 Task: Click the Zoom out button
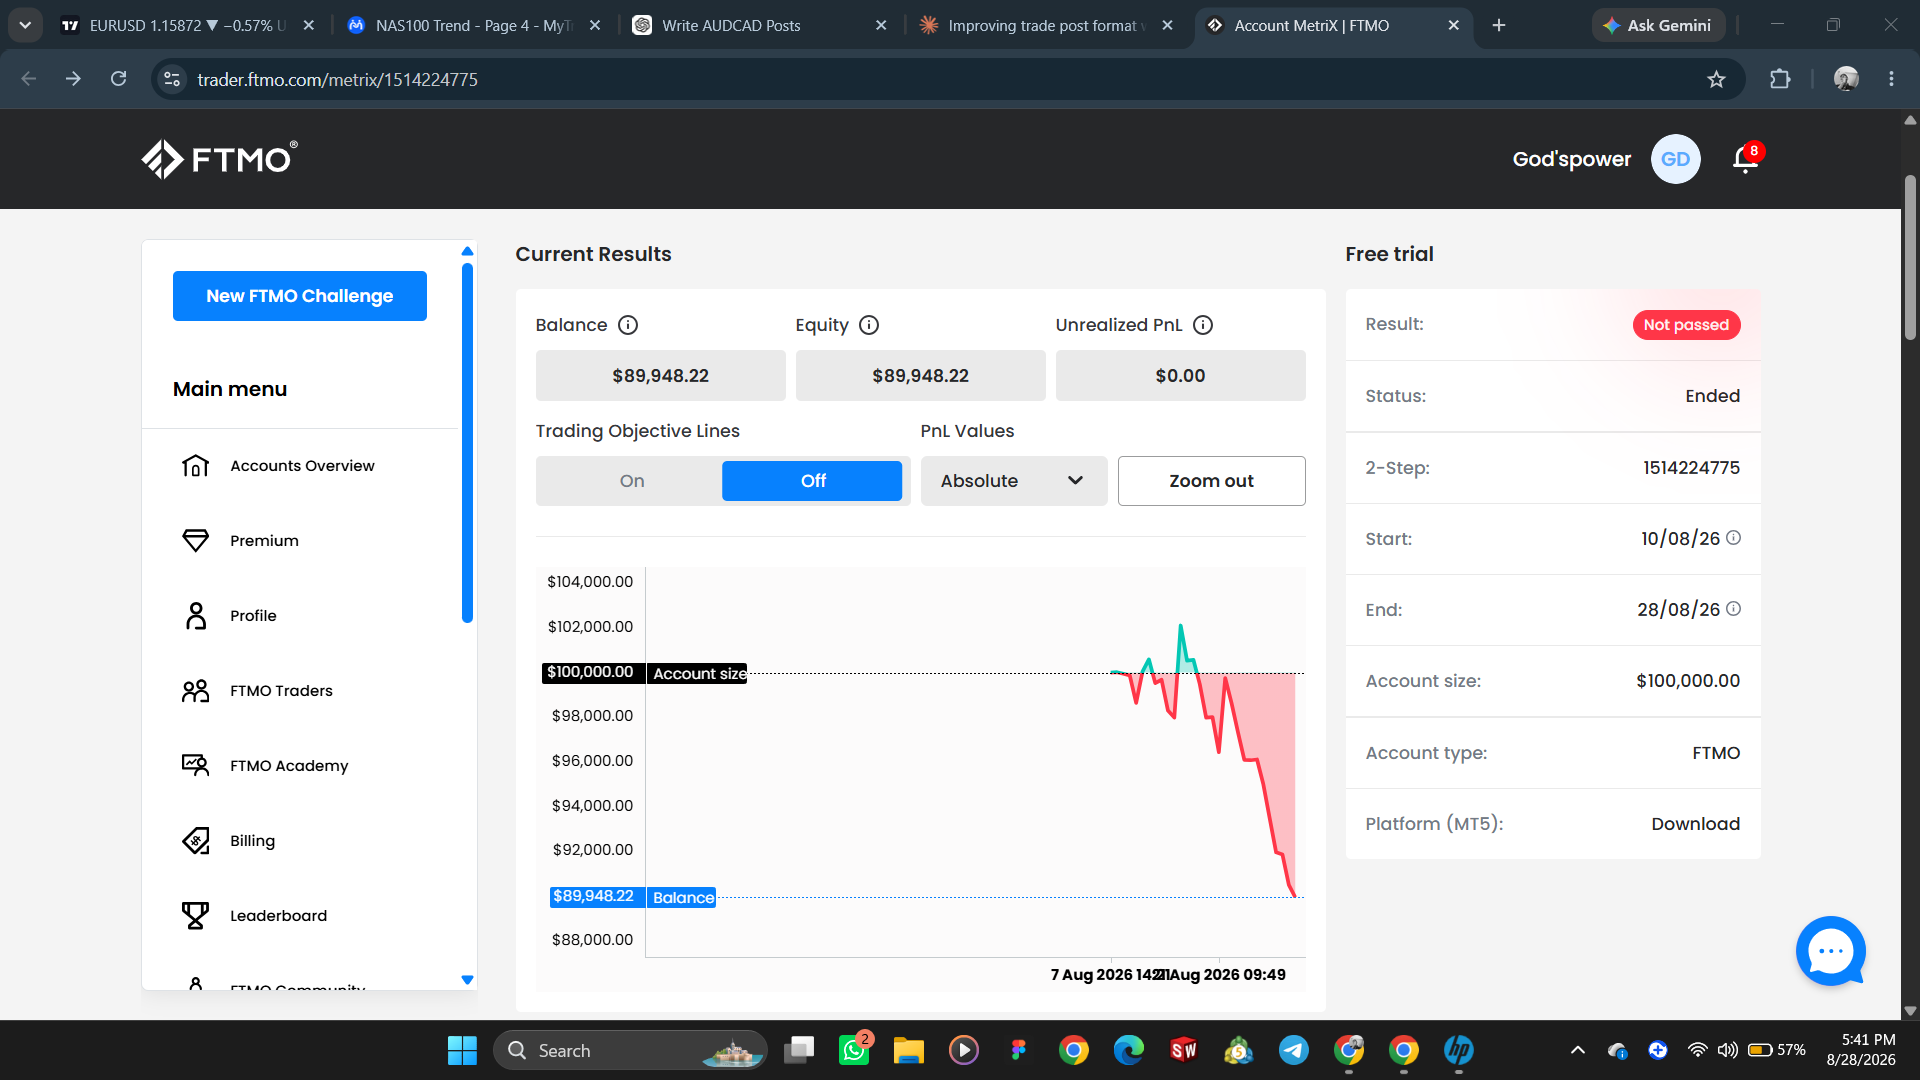[x=1211, y=481]
